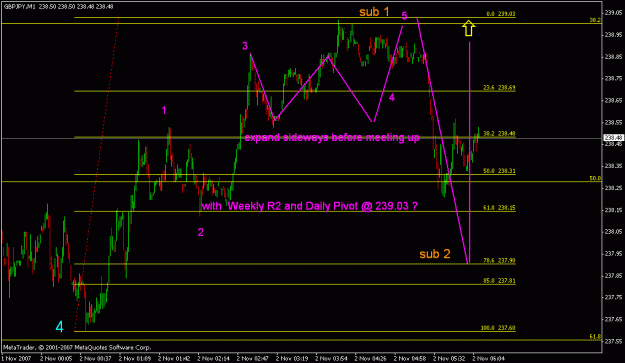Click the '2 Nov 00:05' time axis label

56,358
